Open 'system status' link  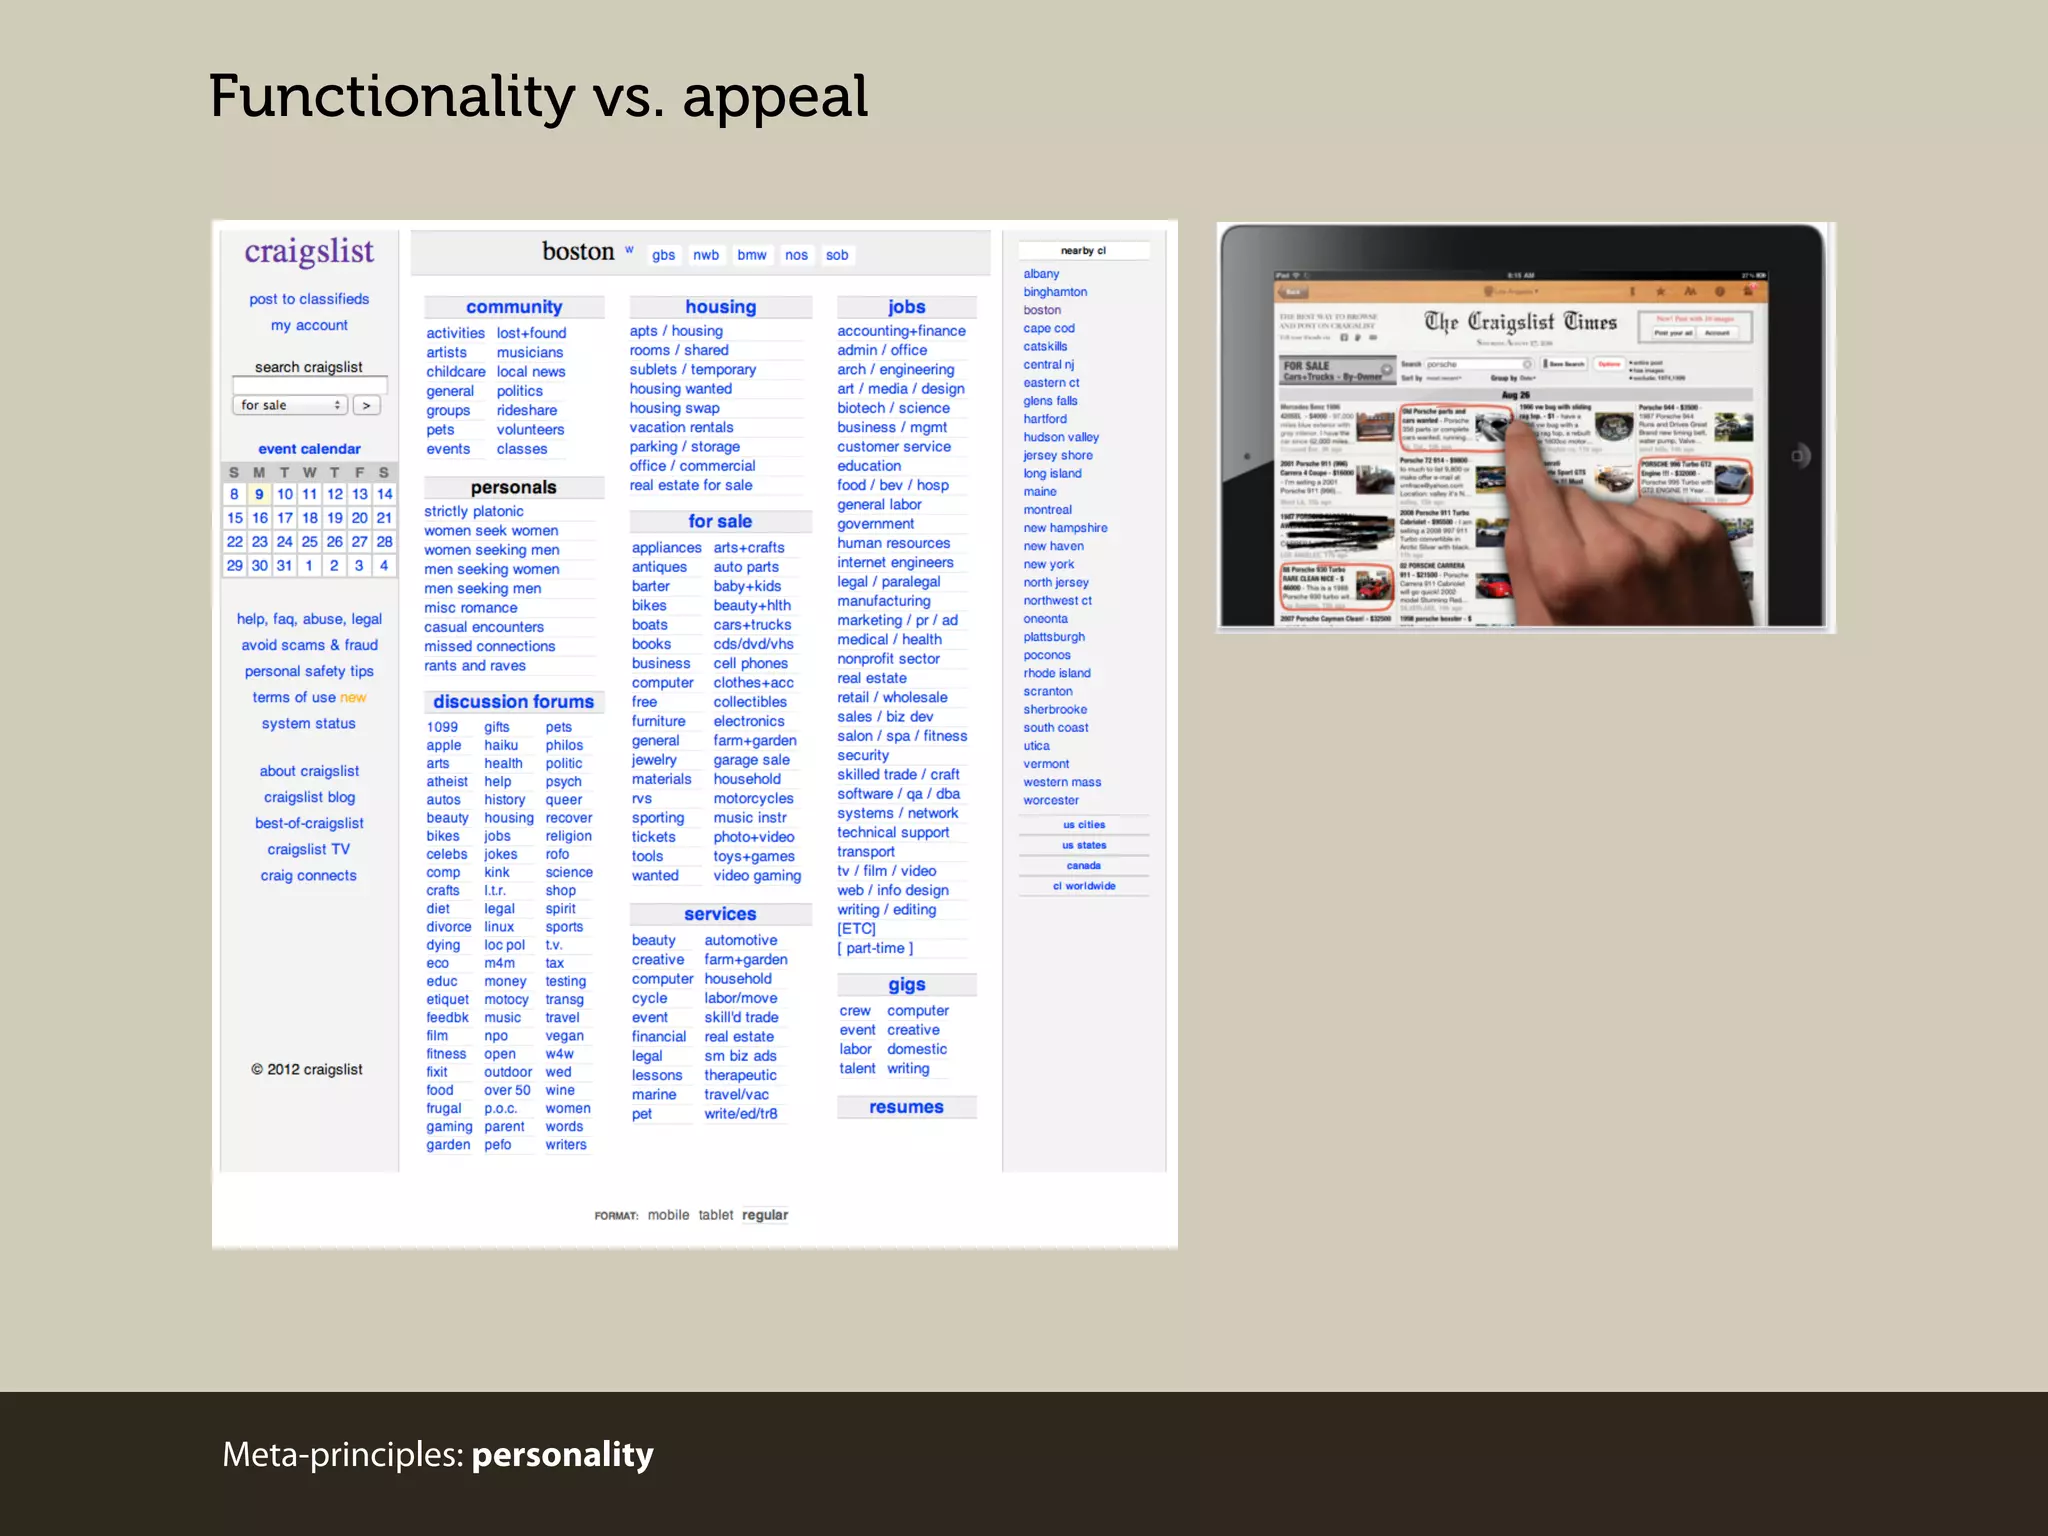(309, 723)
